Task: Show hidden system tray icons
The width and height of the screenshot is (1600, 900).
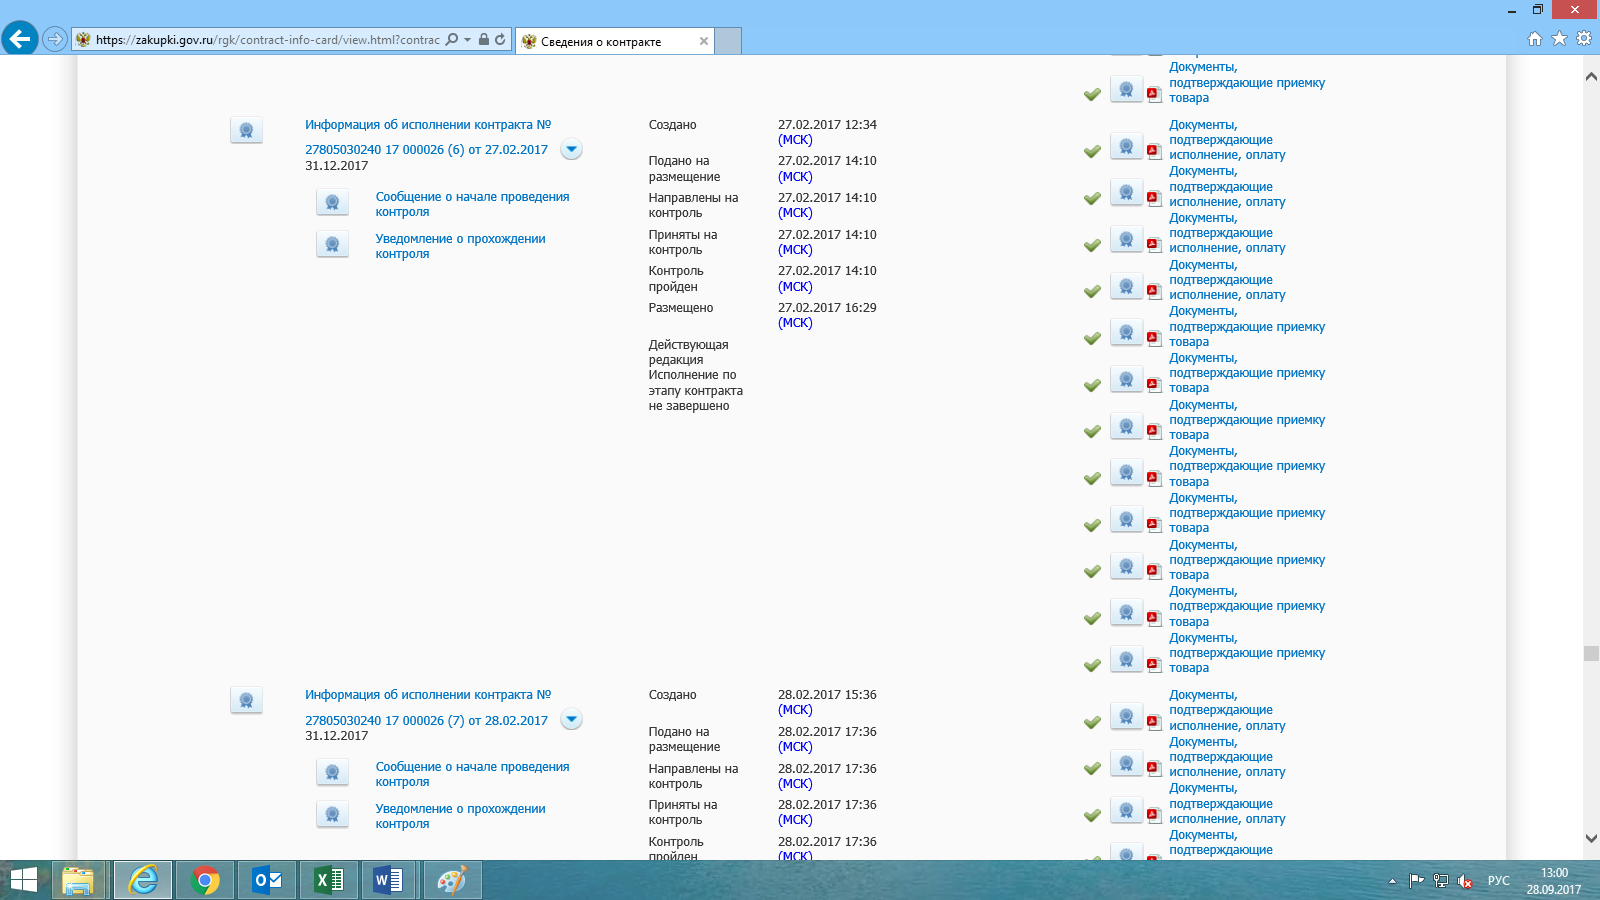Action: [x=1392, y=881]
